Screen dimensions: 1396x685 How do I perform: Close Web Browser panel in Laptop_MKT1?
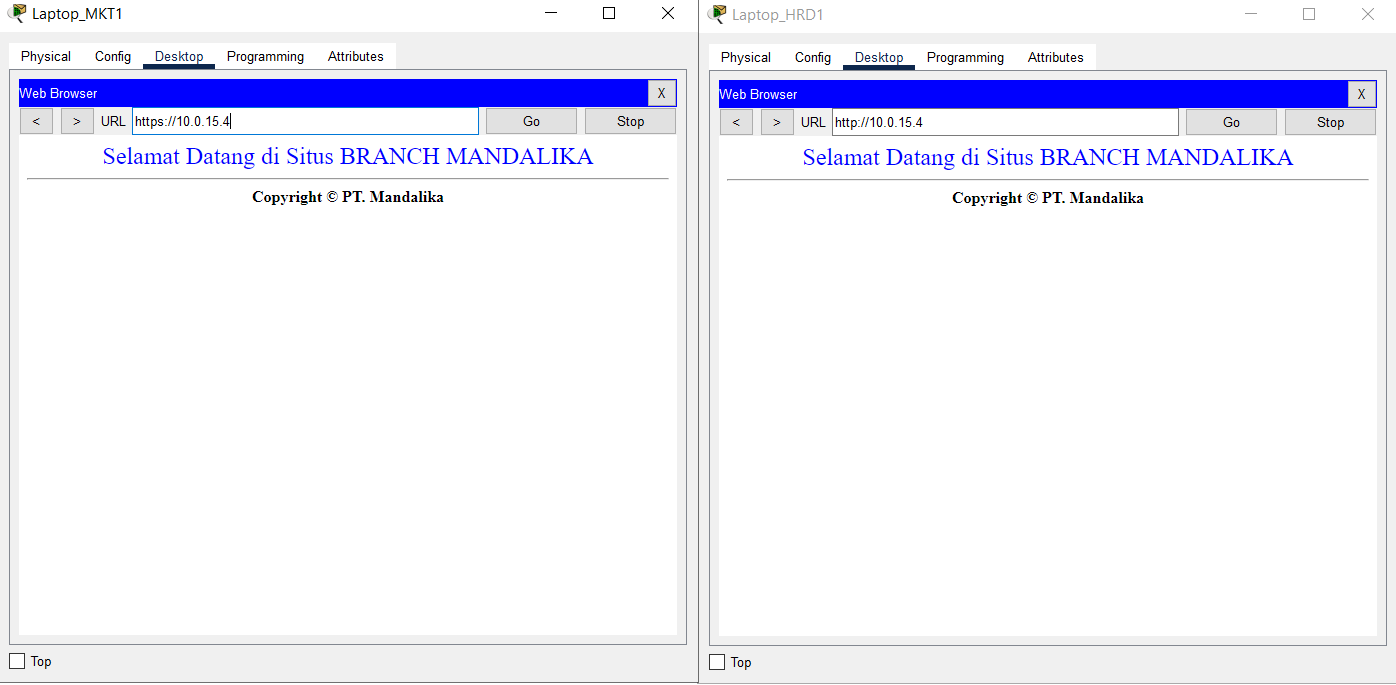(661, 93)
